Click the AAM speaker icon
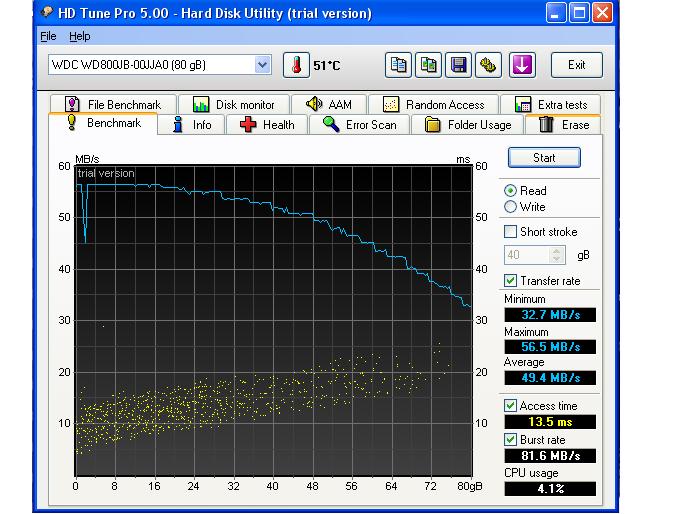Screen dimensions: 680x514 point(314,104)
